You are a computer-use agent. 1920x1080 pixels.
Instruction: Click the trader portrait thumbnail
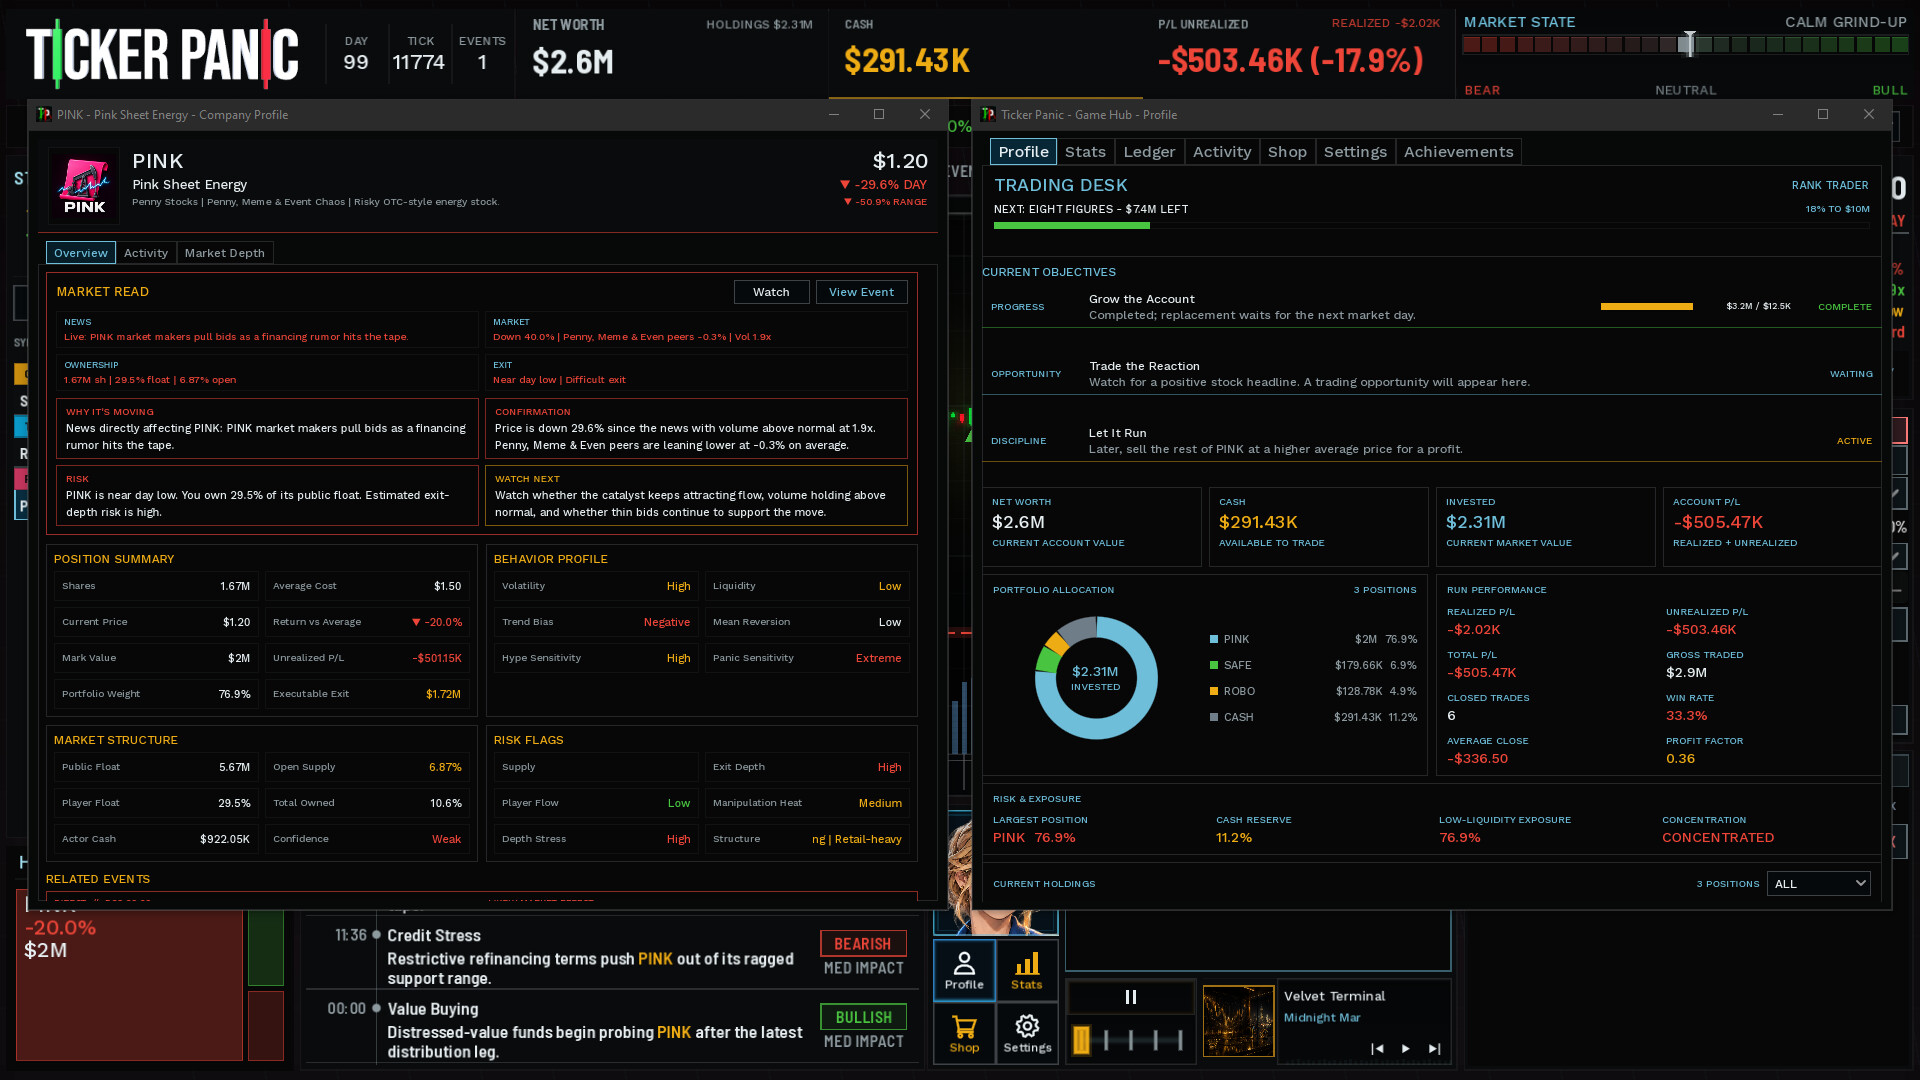995,874
